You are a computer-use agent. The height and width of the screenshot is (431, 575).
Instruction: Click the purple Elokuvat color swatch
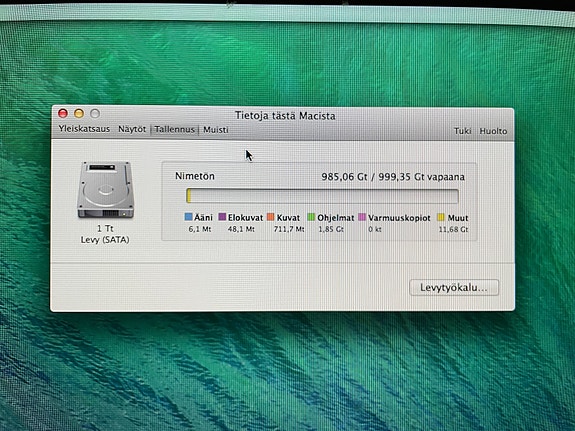(x=222, y=217)
